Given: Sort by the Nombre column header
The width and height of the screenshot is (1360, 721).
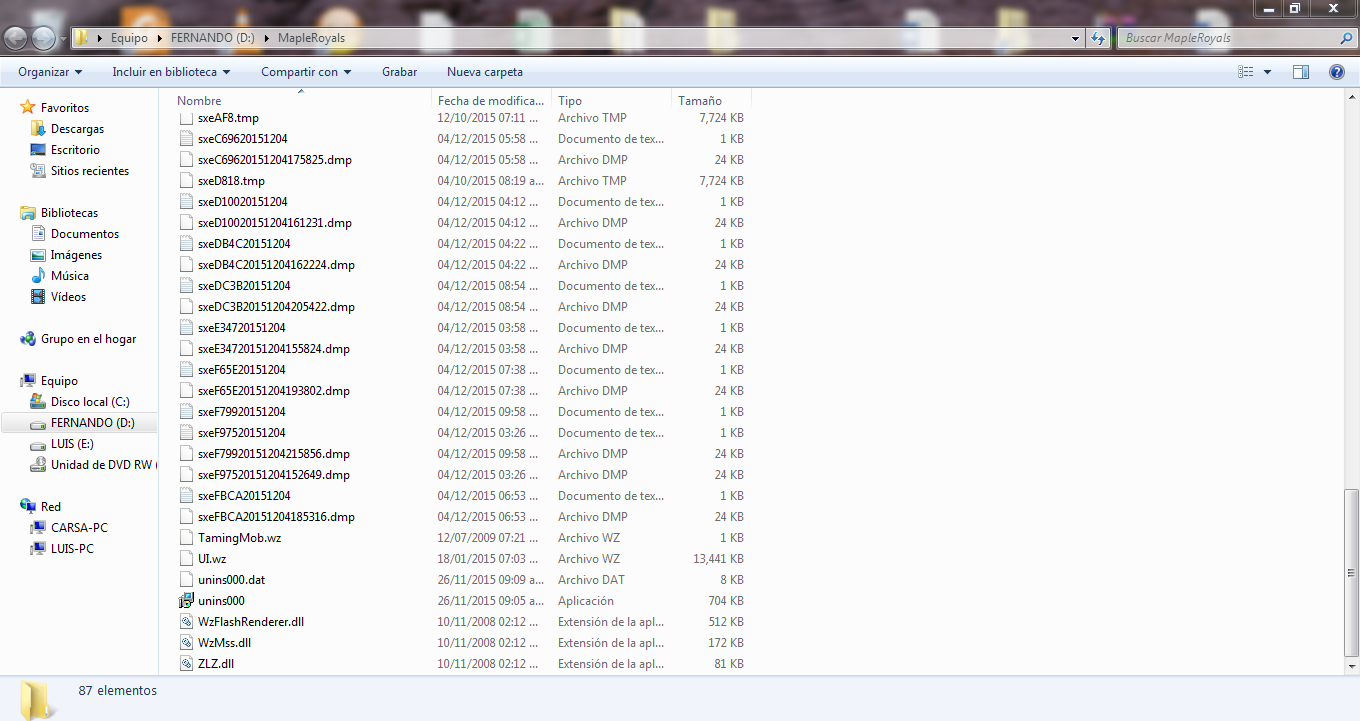Looking at the screenshot, I should (x=199, y=101).
